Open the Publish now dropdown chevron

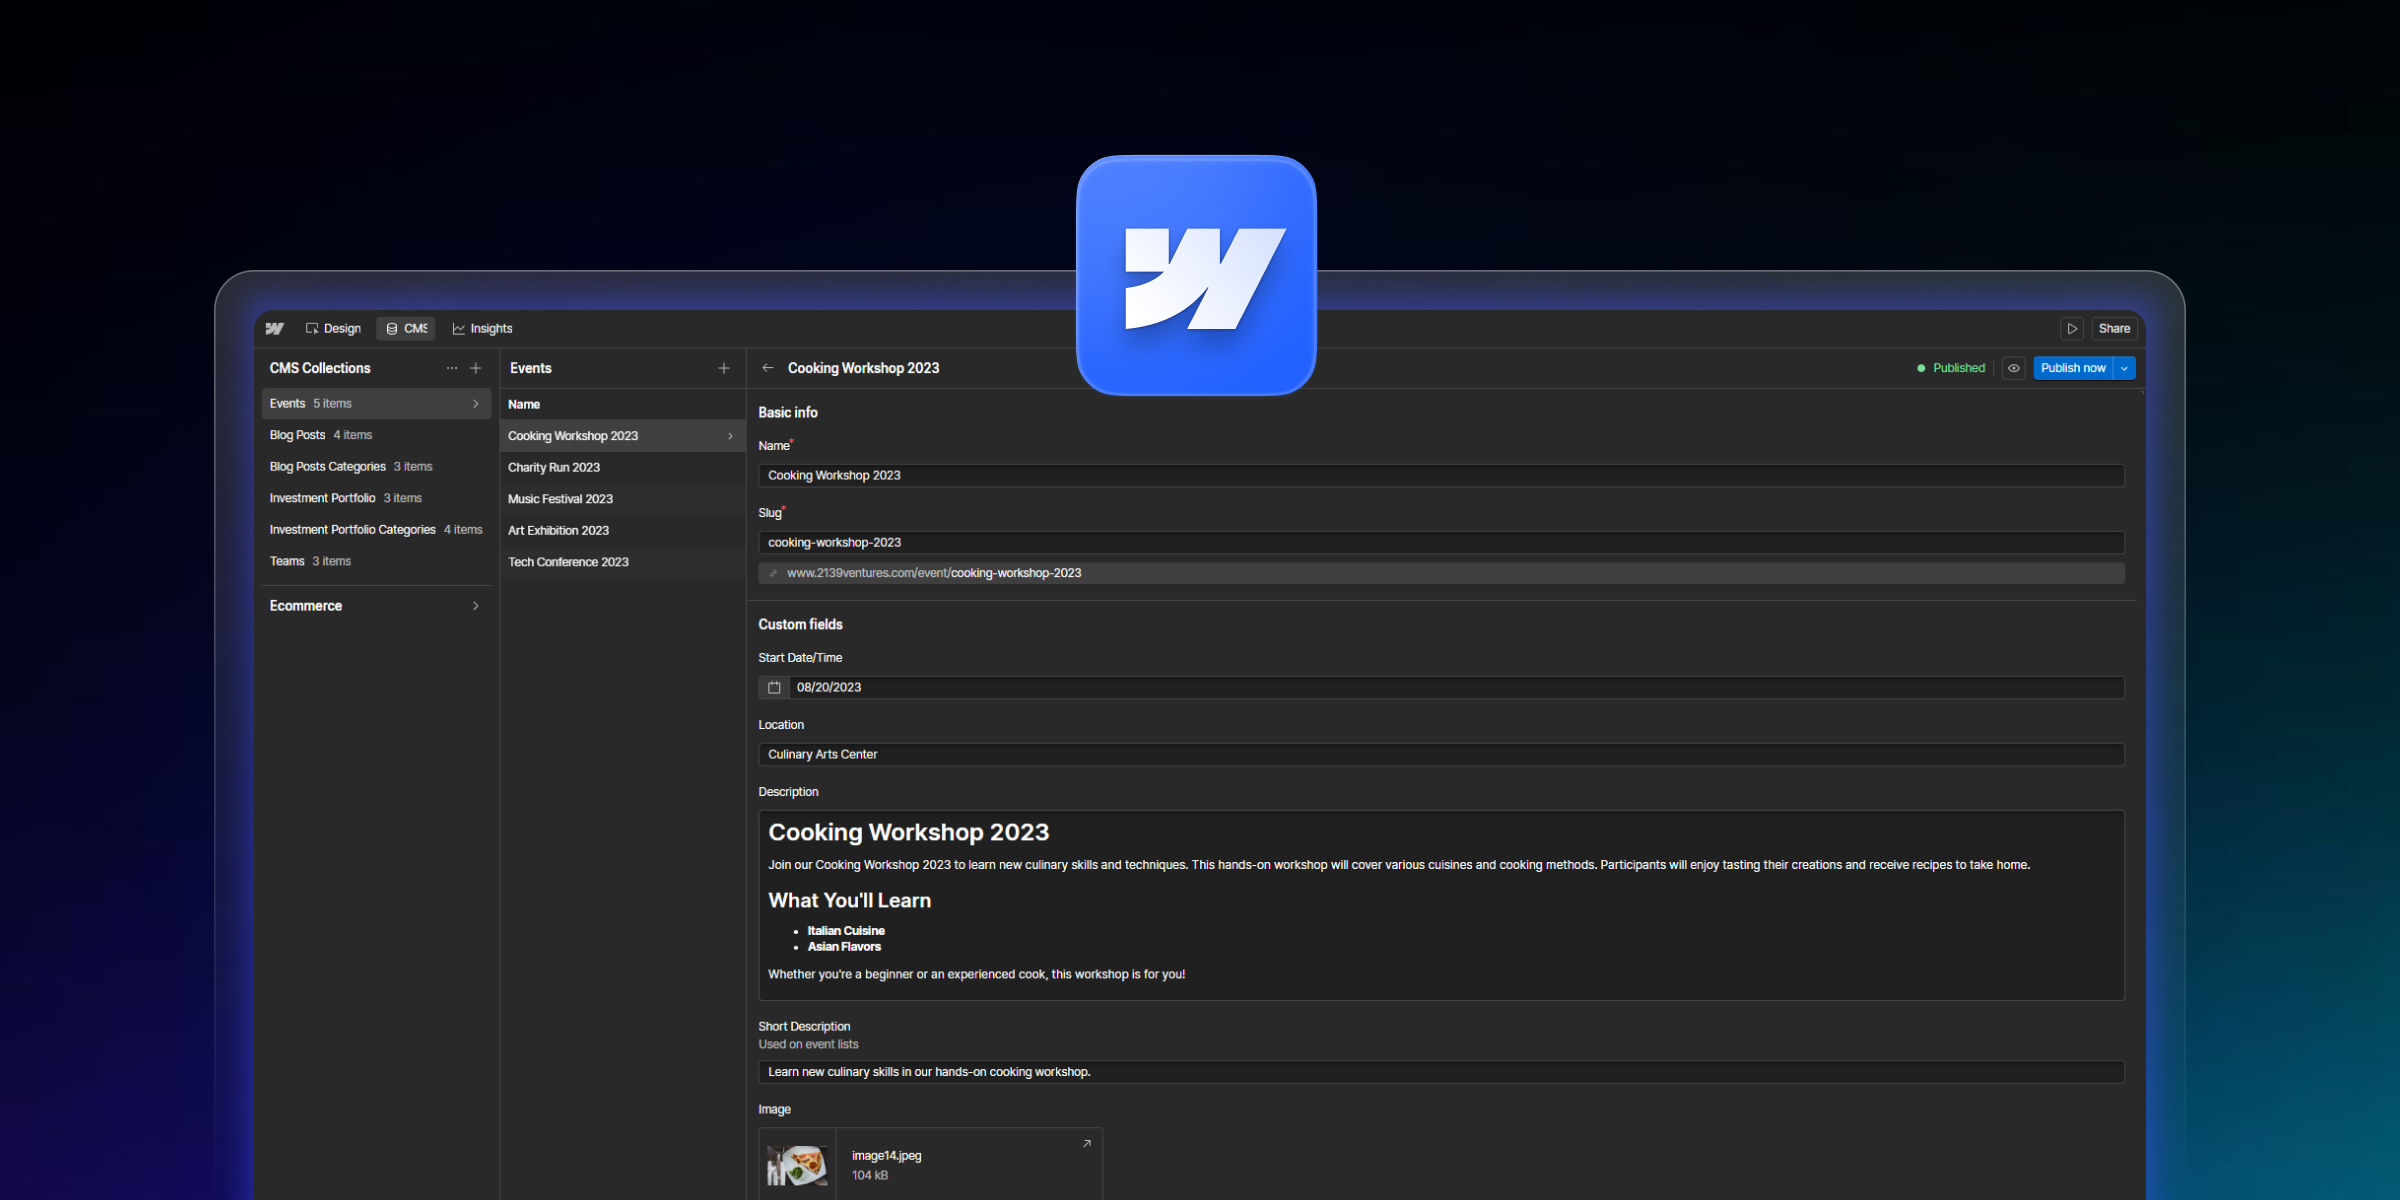pos(2124,368)
